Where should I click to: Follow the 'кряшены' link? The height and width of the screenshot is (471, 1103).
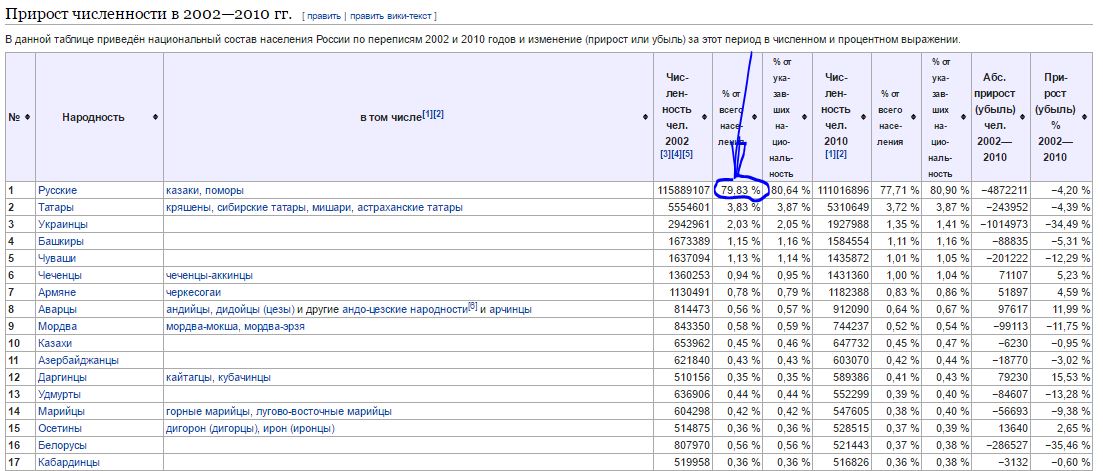(189, 207)
